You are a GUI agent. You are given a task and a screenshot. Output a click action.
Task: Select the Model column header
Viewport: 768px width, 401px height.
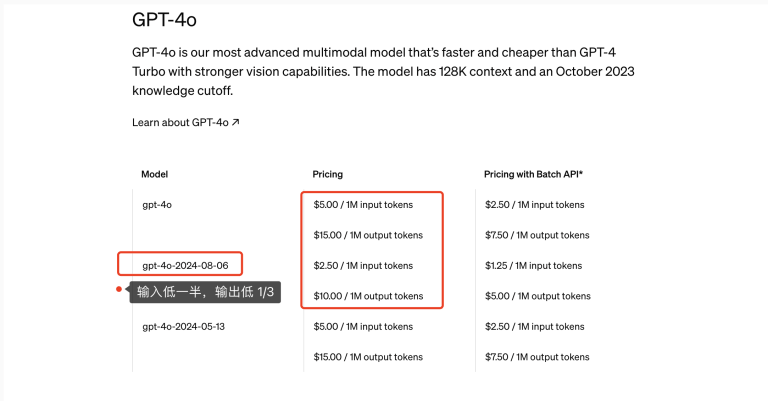[155, 174]
